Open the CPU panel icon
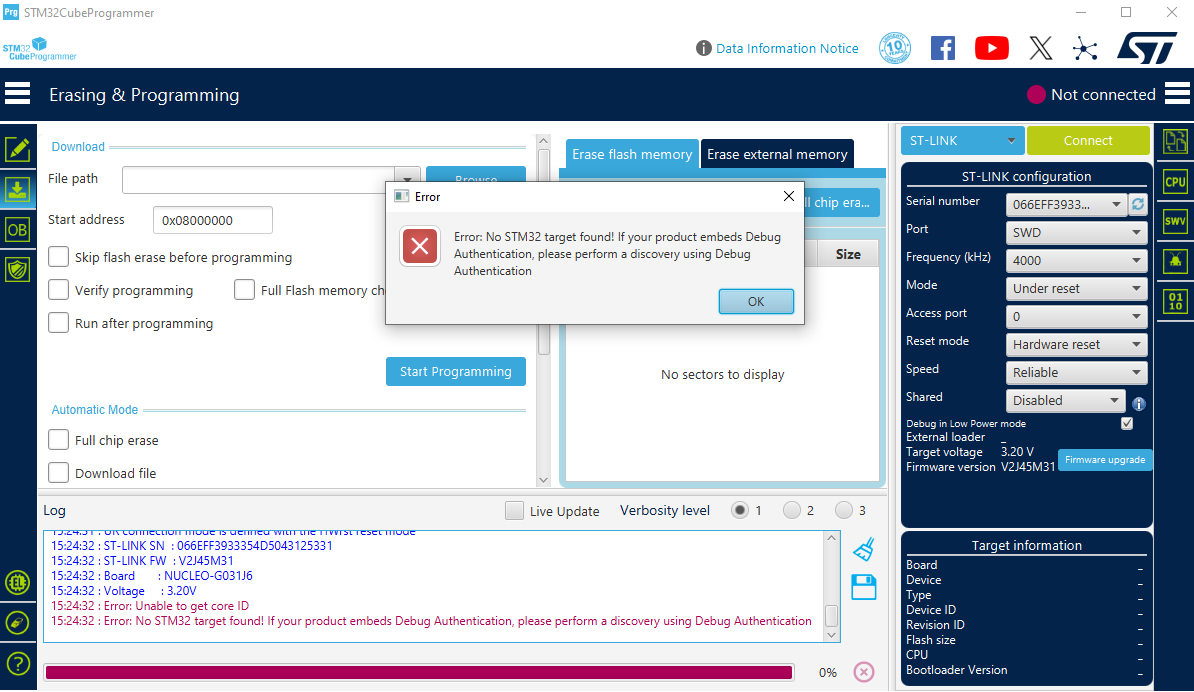 point(1175,181)
